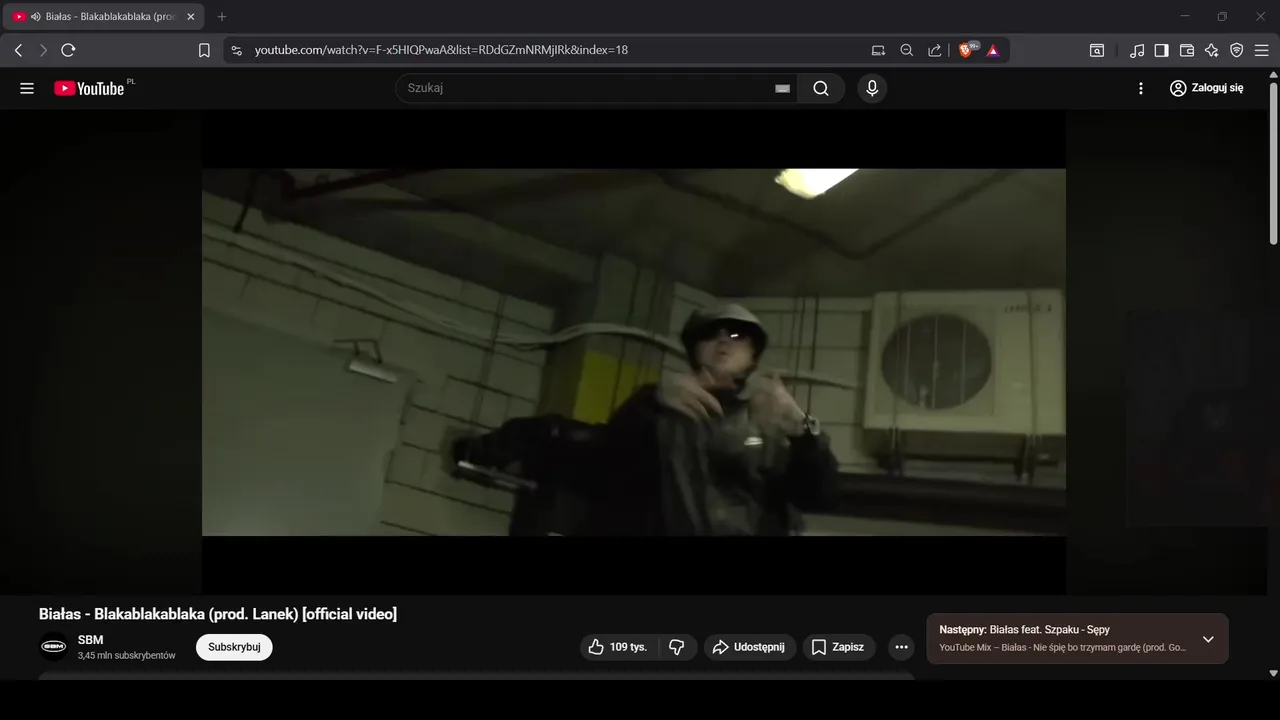1280x720 pixels.
Task: Open Brave Rewards triangle icon
Action: [x=993, y=50]
